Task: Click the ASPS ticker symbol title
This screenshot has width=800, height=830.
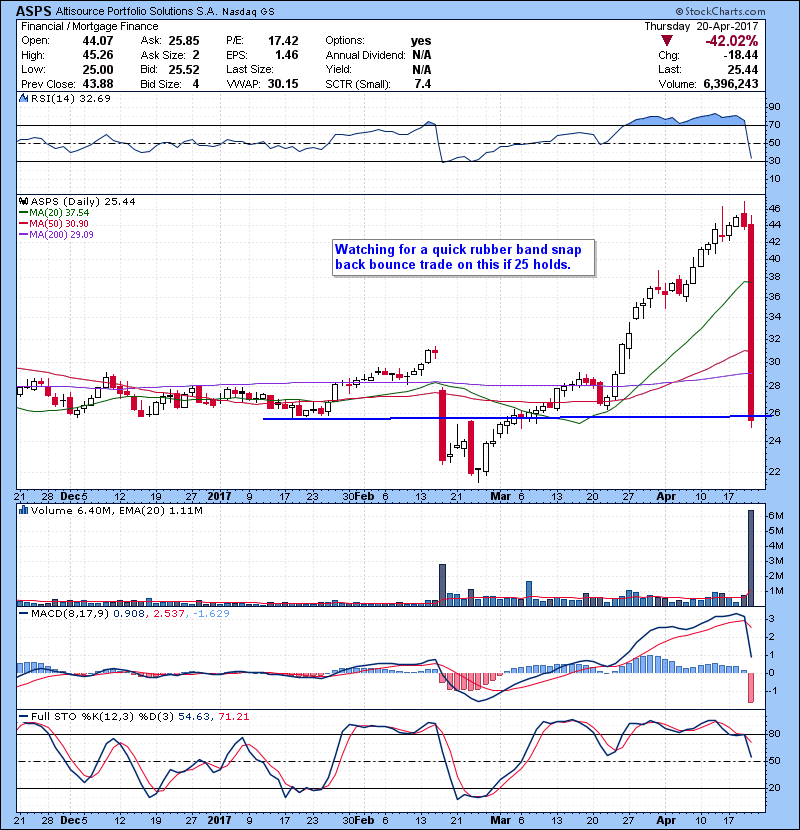Action: tap(33, 11)
